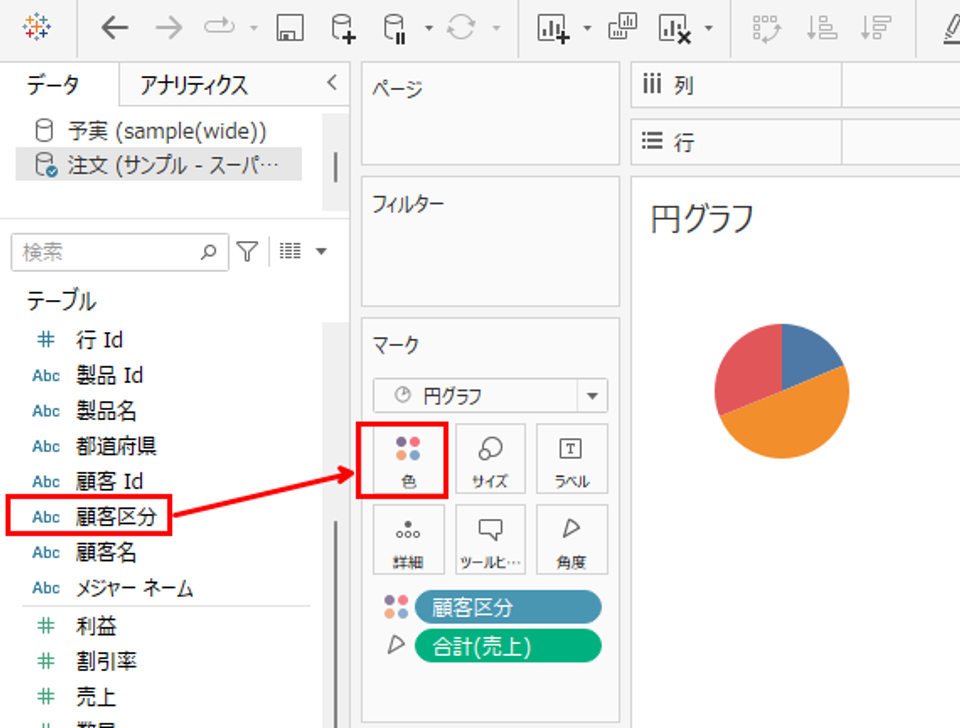
Task: Click the magnifier icon in the search box
Action: [209, 251]
